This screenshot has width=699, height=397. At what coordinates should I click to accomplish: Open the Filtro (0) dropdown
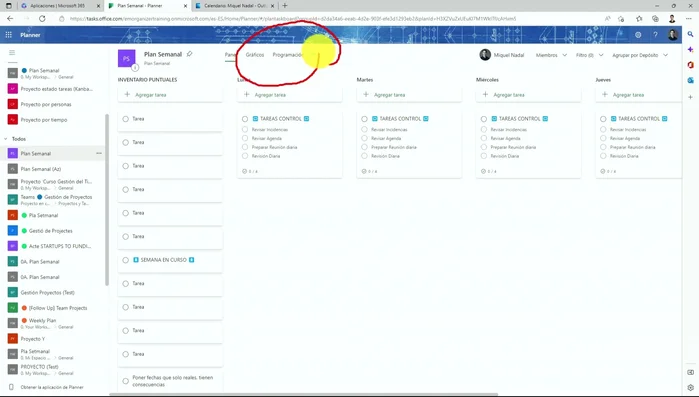point(589,55)
